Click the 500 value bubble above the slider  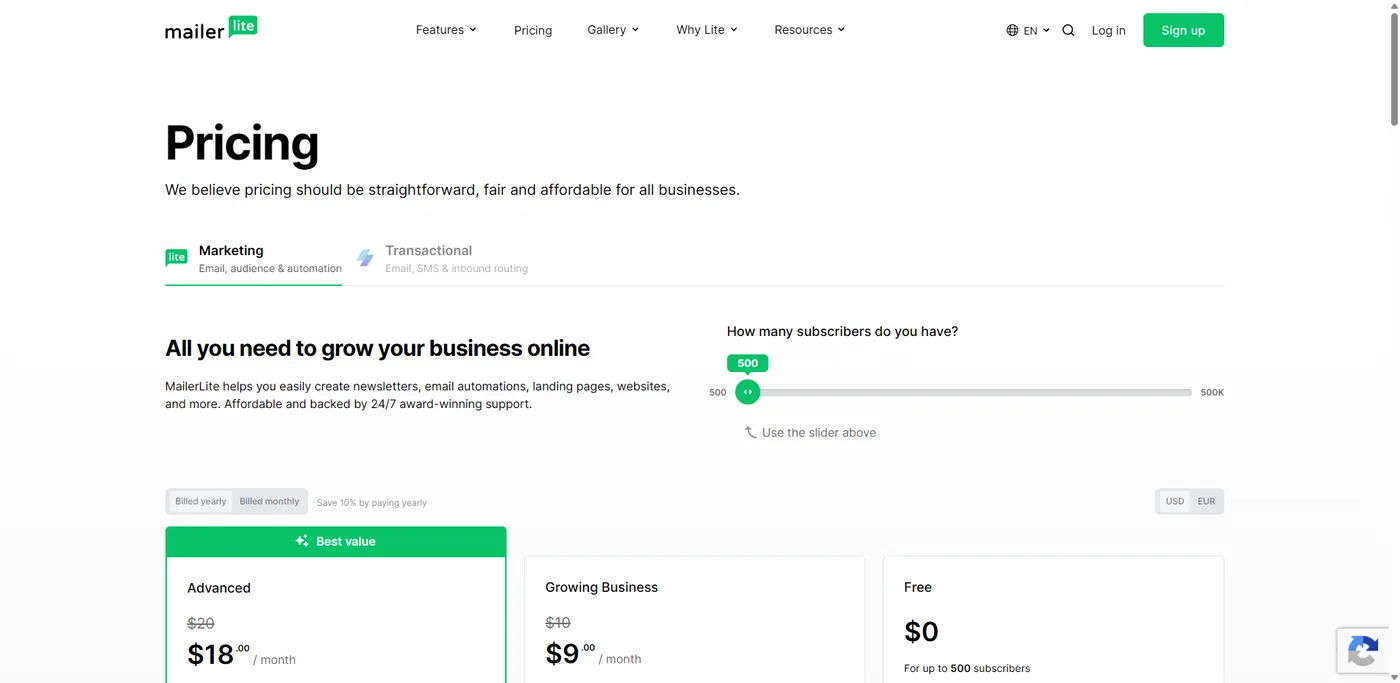747,363
